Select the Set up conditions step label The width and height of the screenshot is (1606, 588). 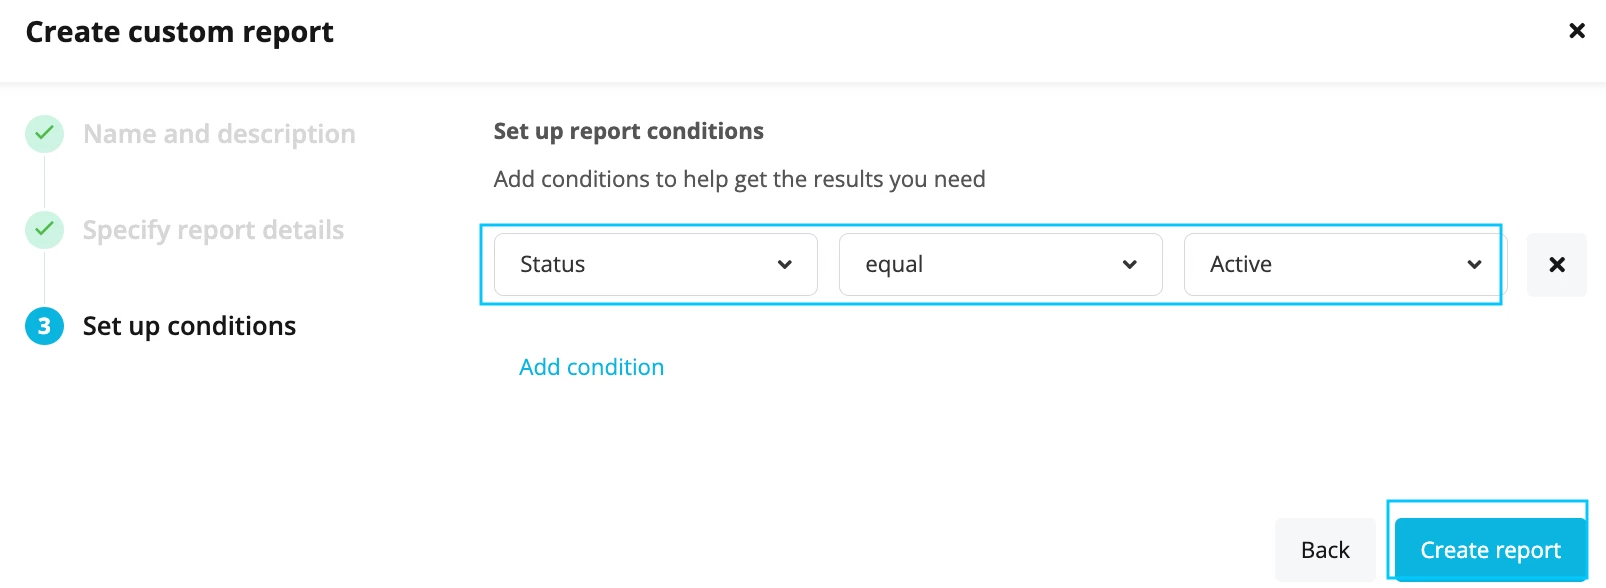(x=189, y=326)
